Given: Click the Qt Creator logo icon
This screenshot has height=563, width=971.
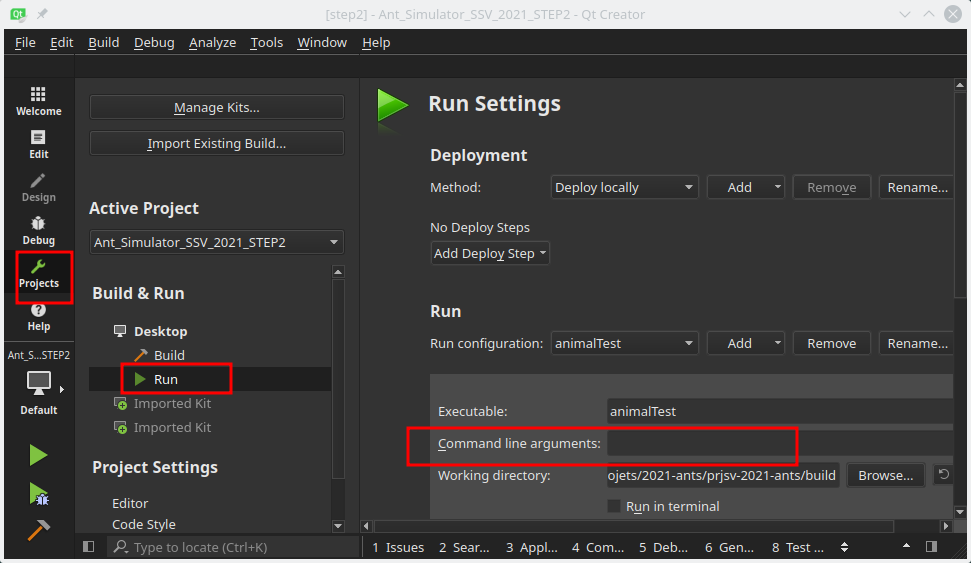Looking at the screenshot, I should click(x=18, y=13).
